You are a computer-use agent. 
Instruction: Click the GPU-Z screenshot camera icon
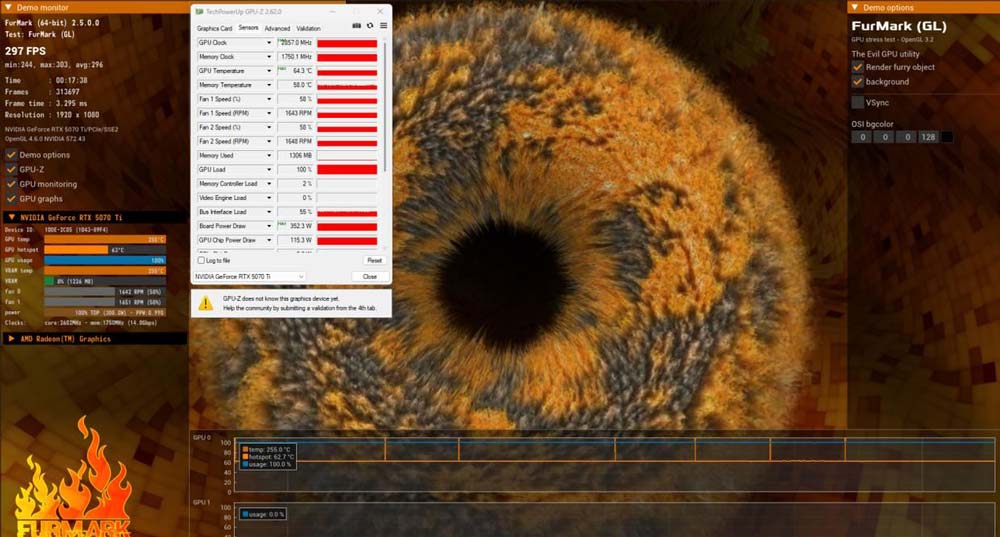click(x=357, y=26)
